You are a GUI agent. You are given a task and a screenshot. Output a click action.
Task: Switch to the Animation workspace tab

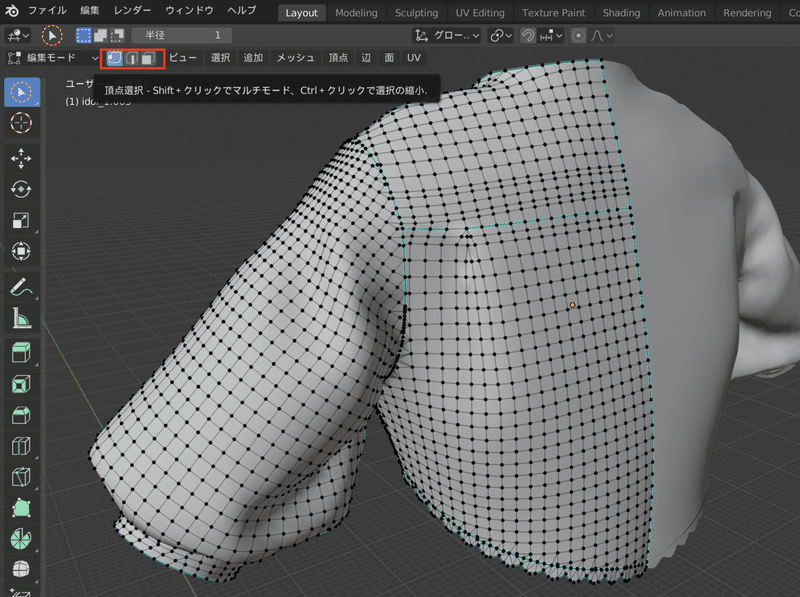tap(682, 13)
